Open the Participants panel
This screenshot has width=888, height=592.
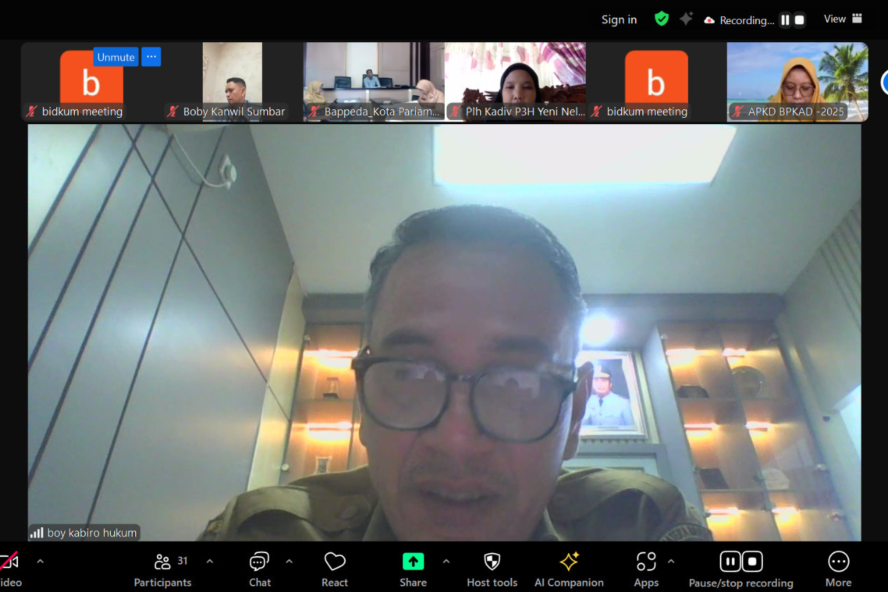click(x=162, y=569)
